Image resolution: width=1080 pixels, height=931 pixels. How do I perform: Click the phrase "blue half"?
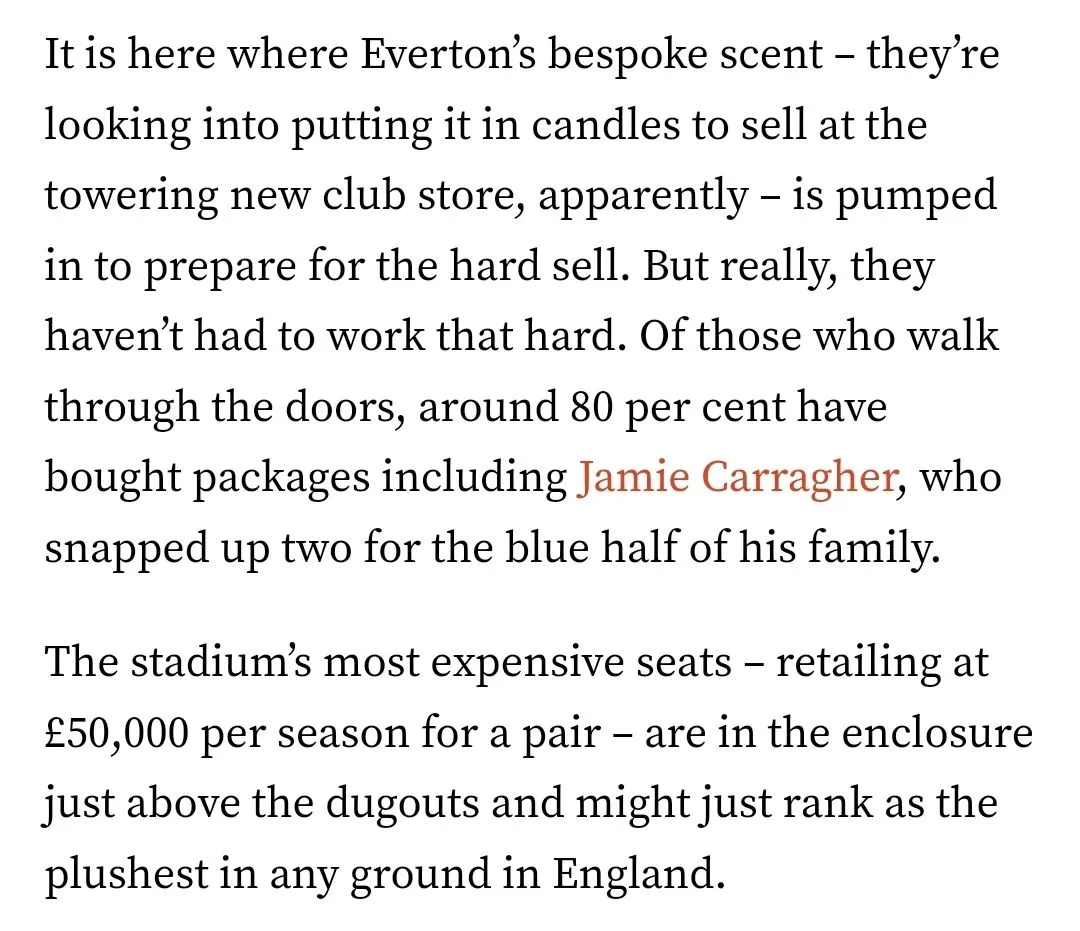[599, 549]
